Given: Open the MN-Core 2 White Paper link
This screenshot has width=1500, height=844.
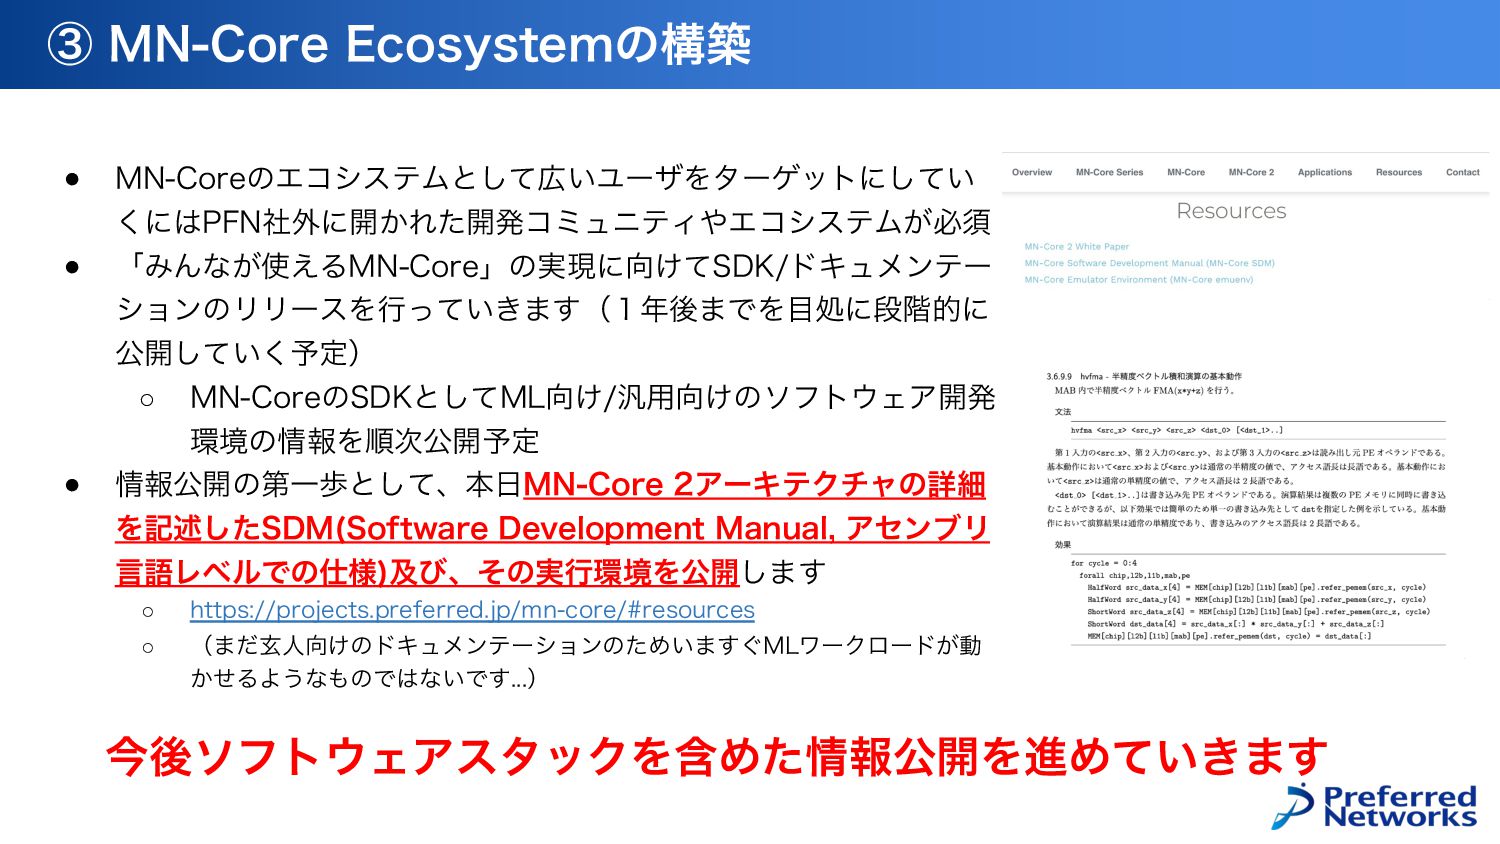Looking at the screenshot, I should pos(1076,246).
